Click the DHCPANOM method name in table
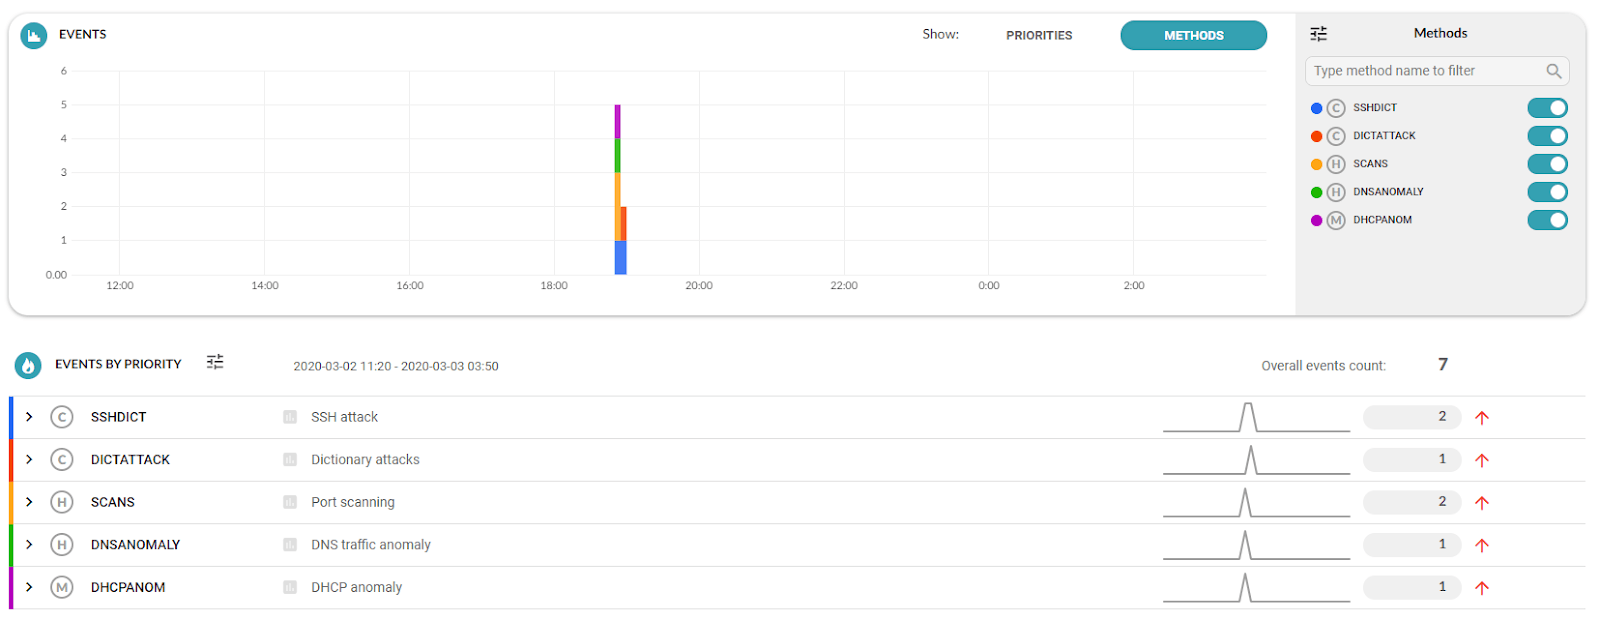The height and width of the screenshot is (620, 1600). click(128, 587)
